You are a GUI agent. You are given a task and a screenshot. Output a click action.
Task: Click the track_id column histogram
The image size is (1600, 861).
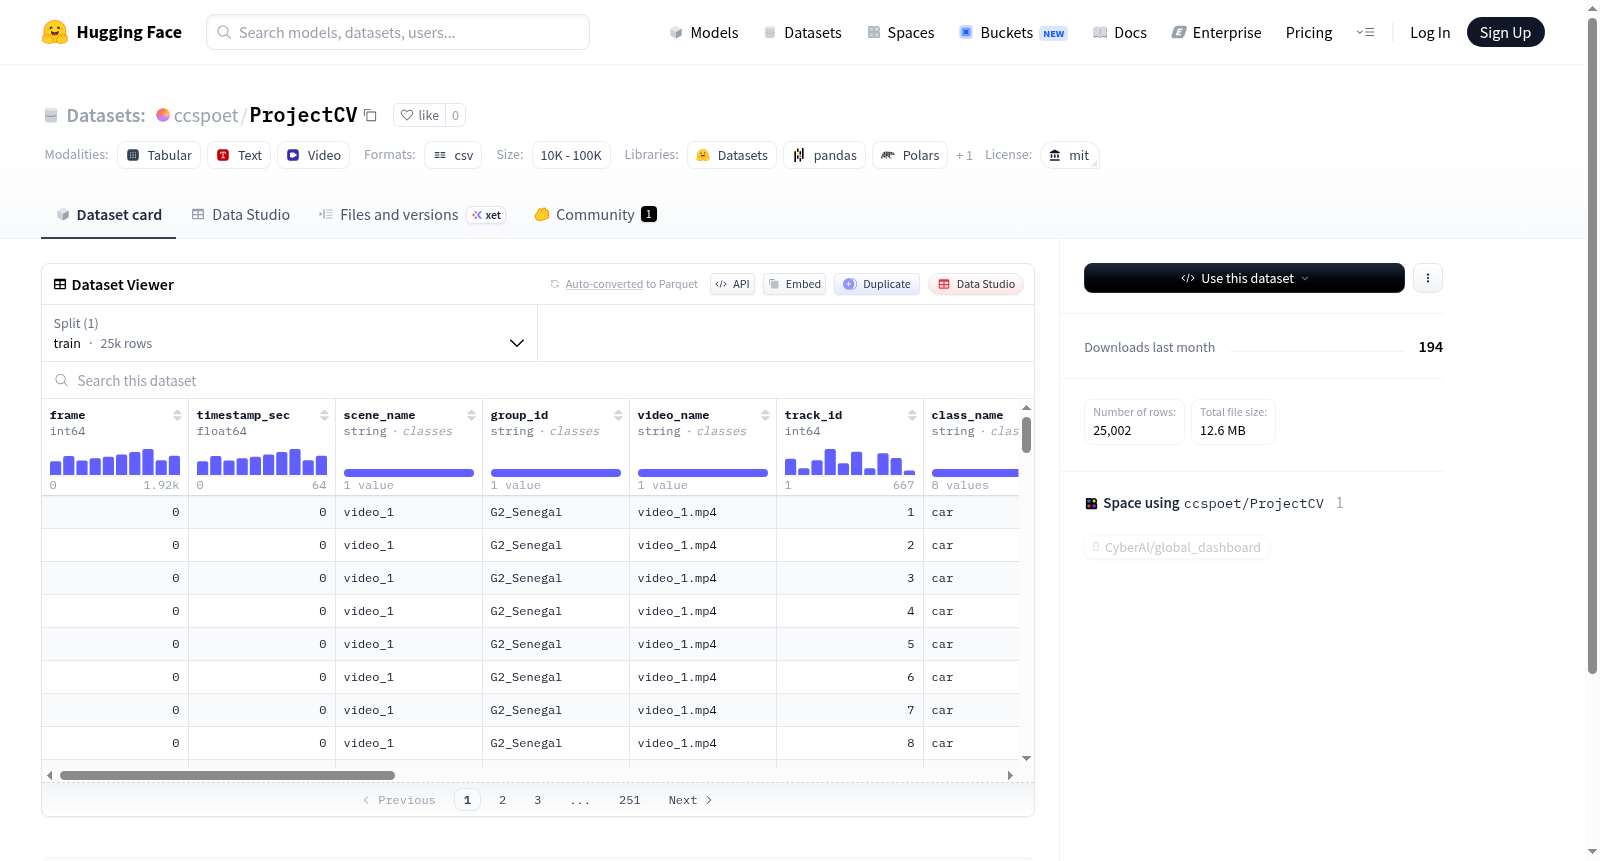pyautogui.click(x=850, y=461)
